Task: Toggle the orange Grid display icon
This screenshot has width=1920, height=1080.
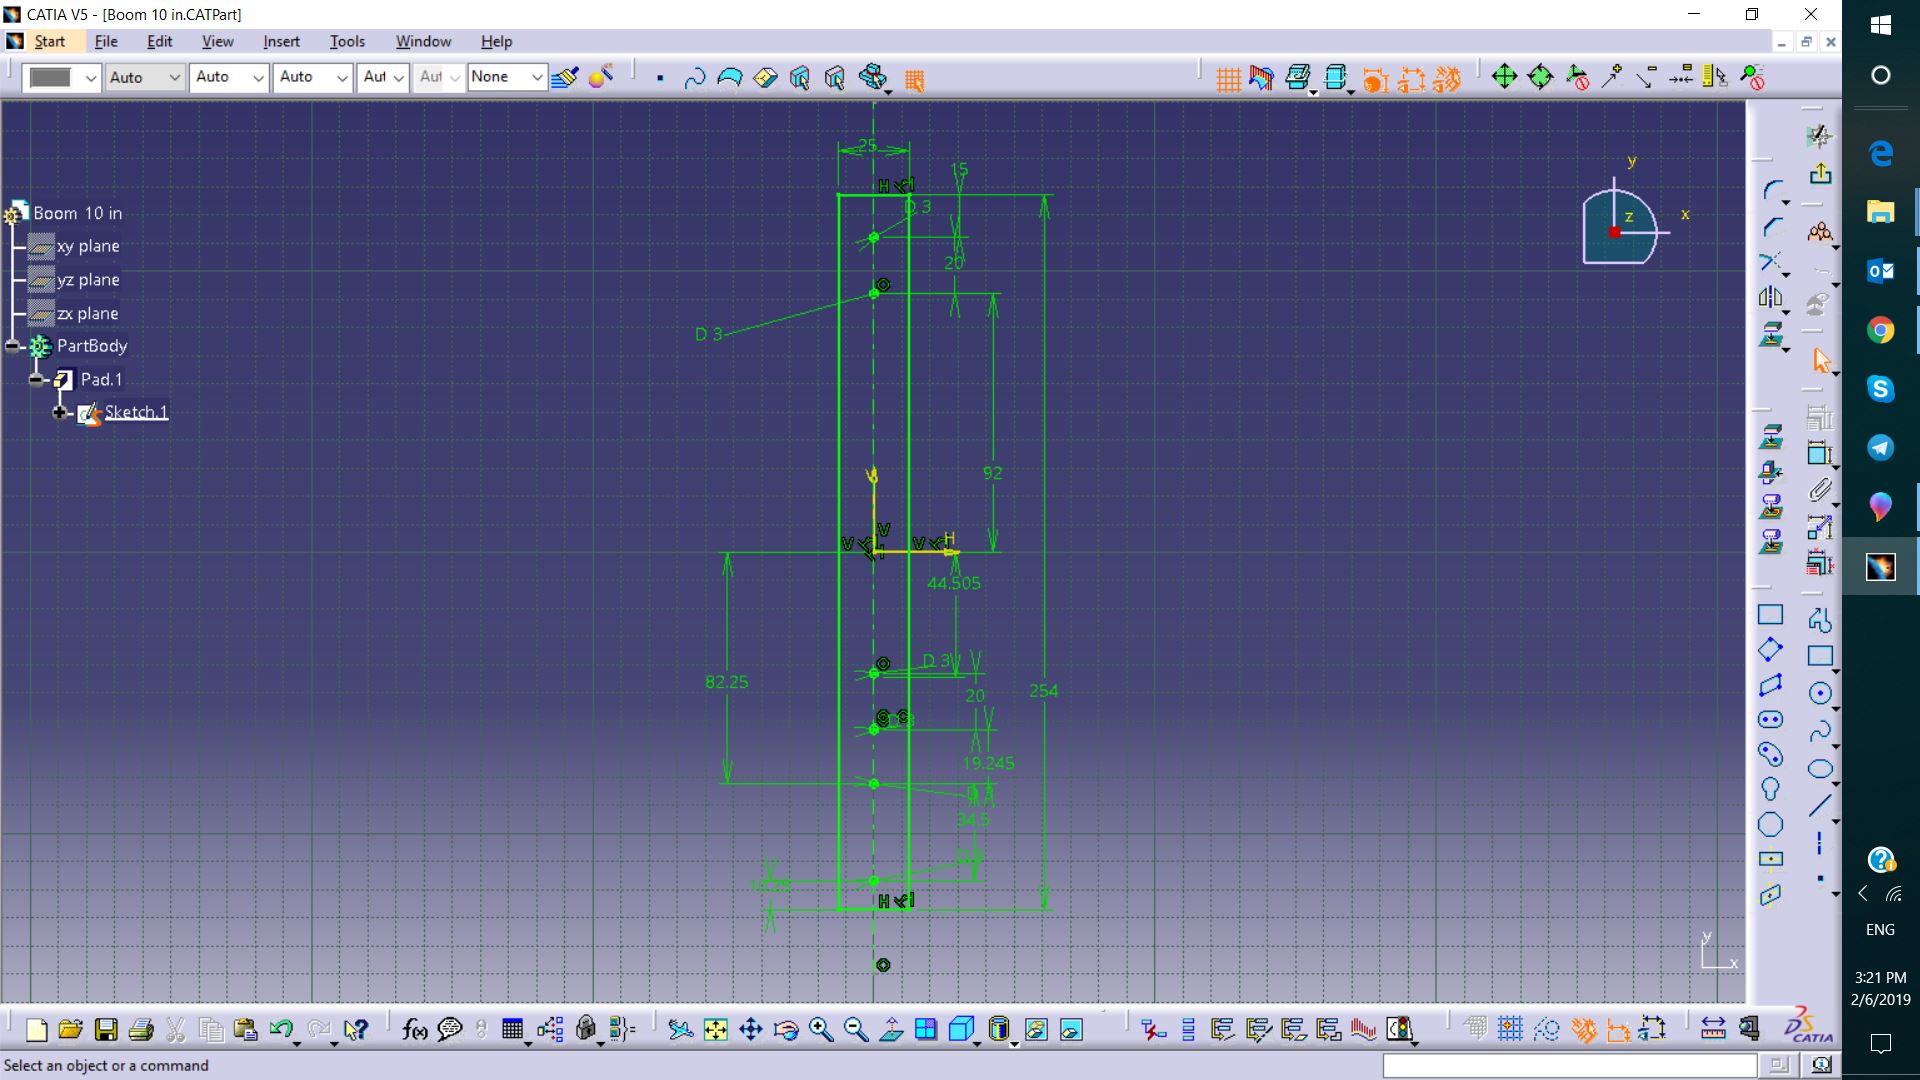Action: point(1228,78)
